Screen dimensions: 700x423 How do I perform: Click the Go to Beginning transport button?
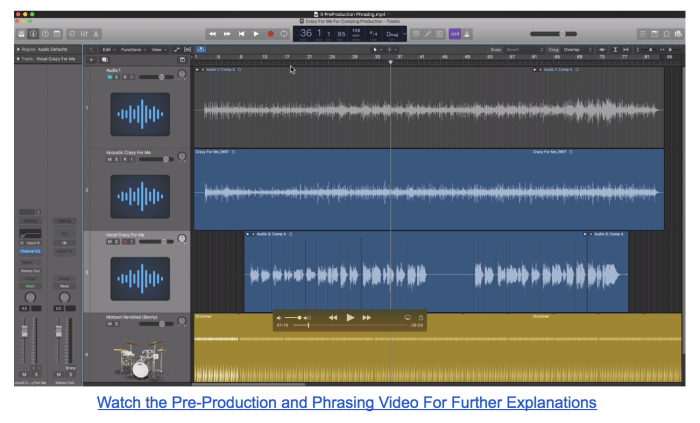241,33
